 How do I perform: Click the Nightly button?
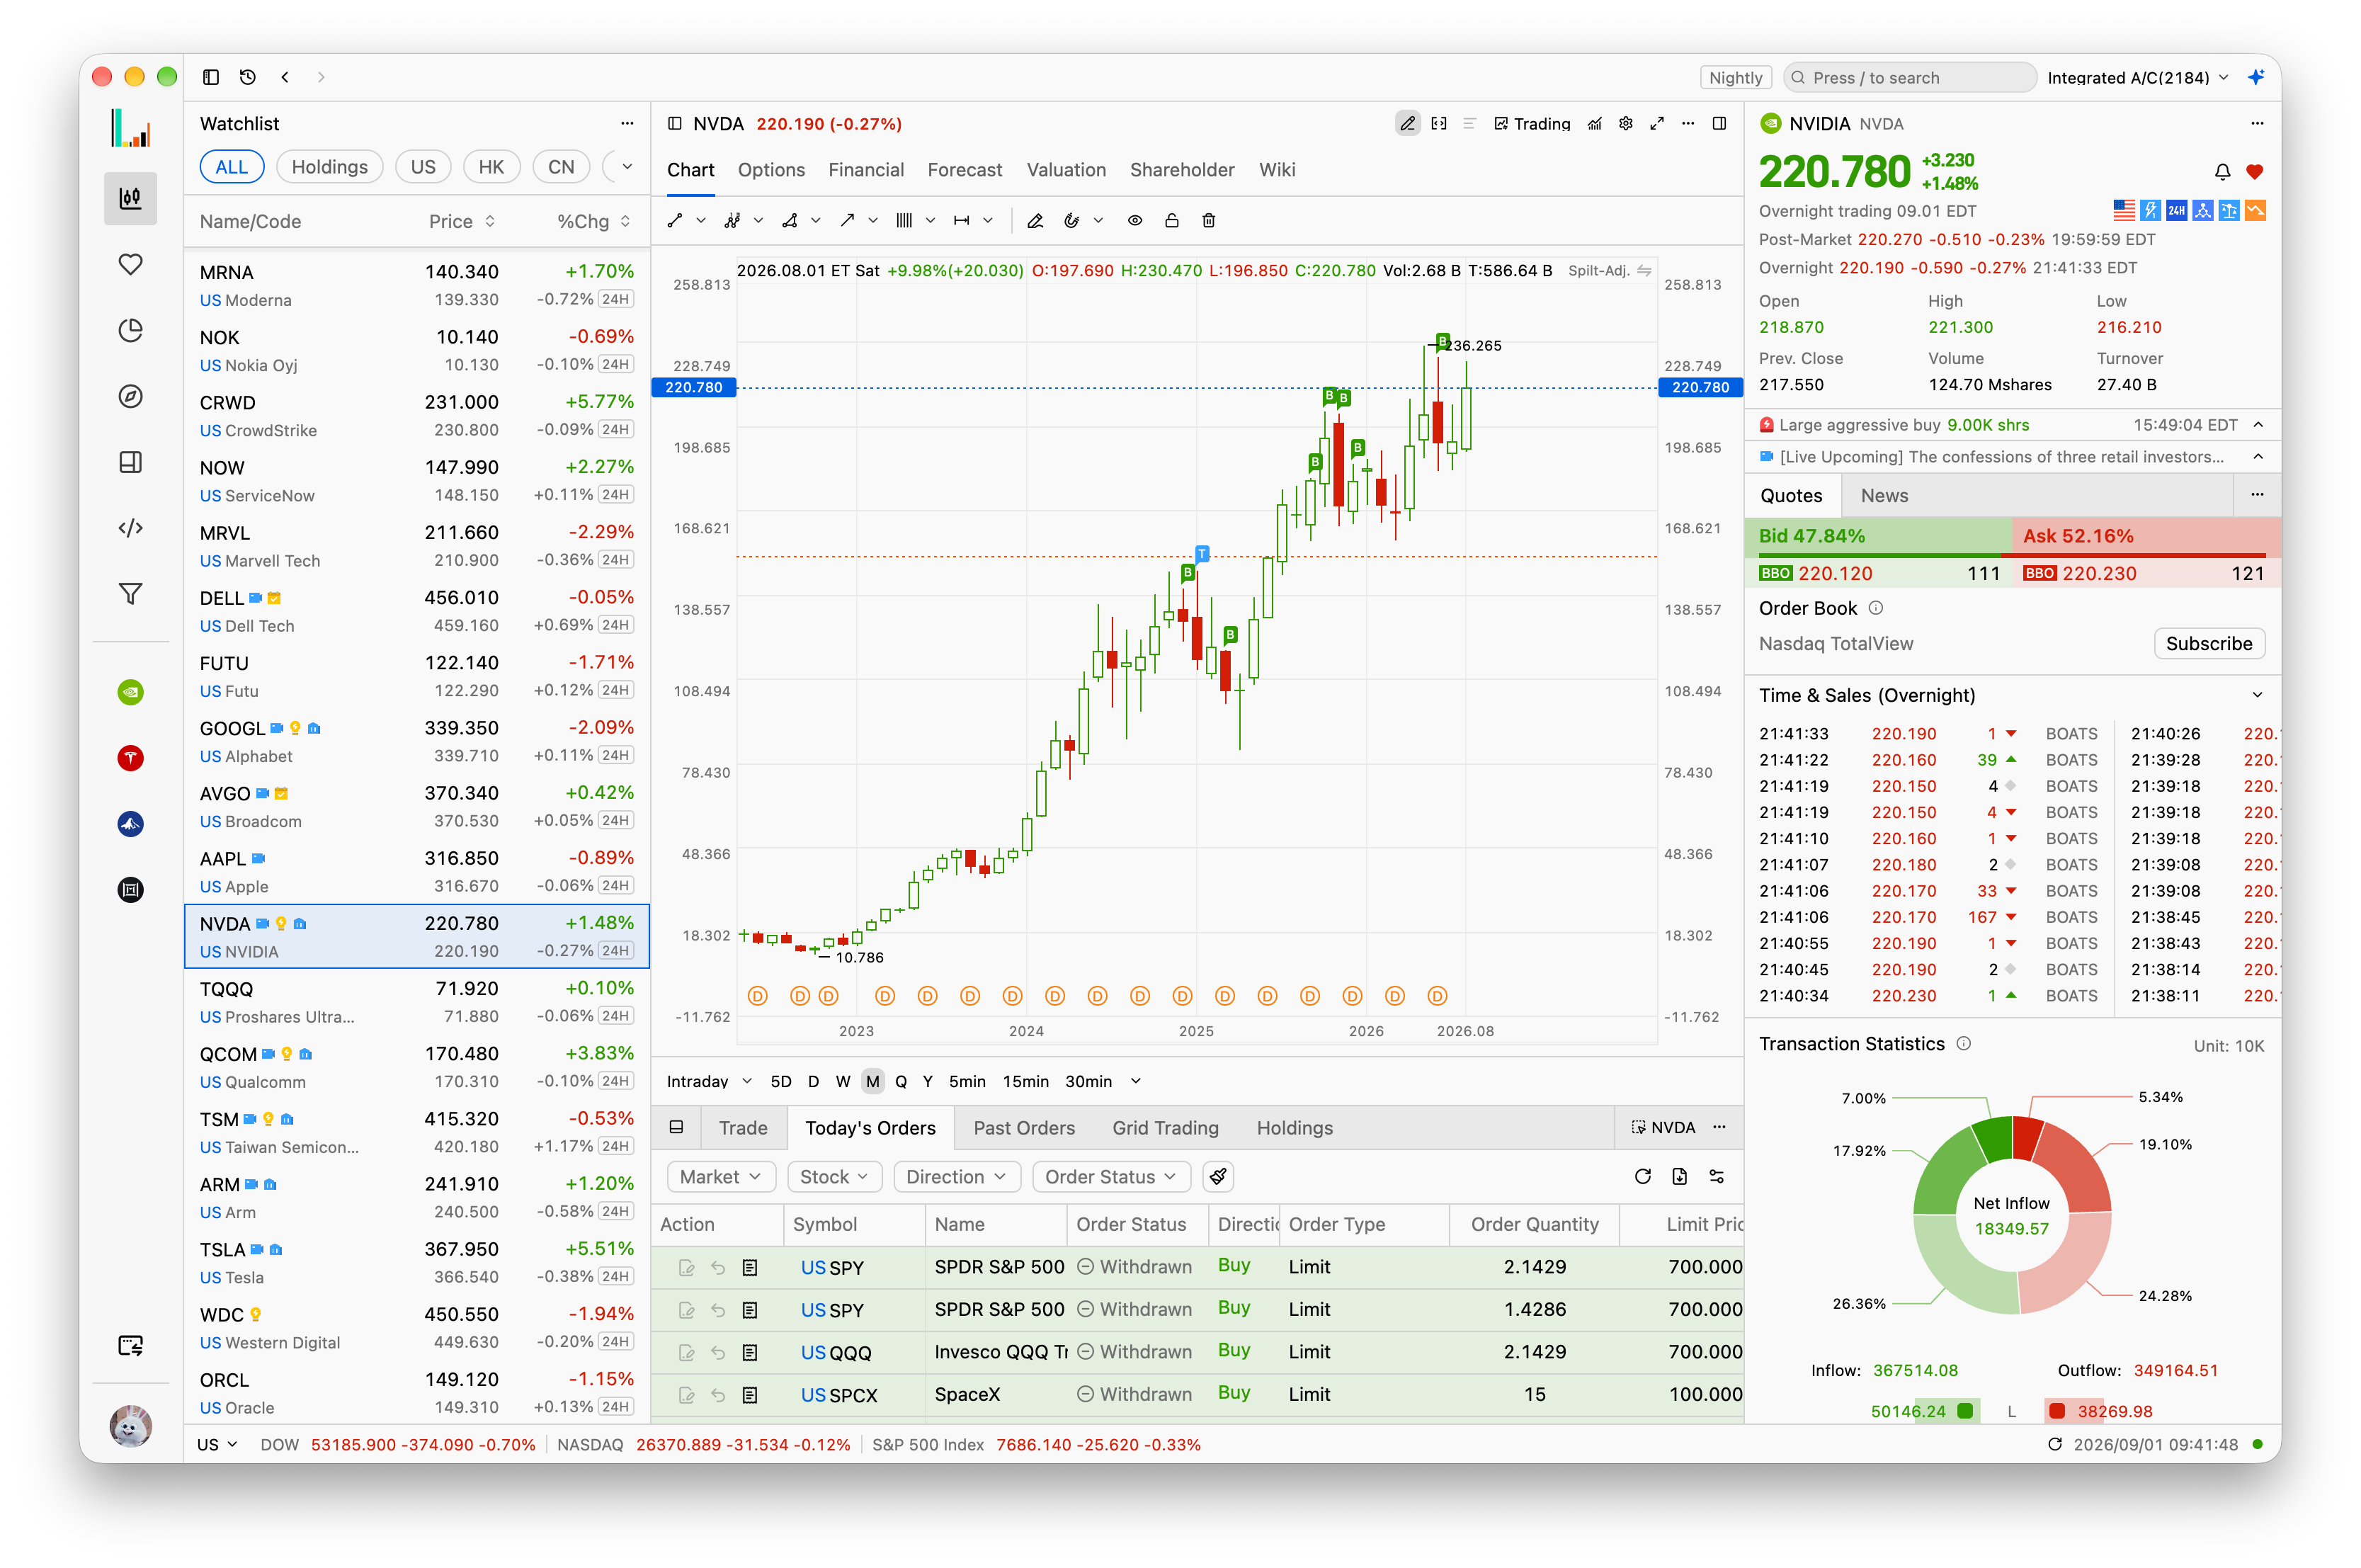pyautogui.click(x=1735, y=78)
